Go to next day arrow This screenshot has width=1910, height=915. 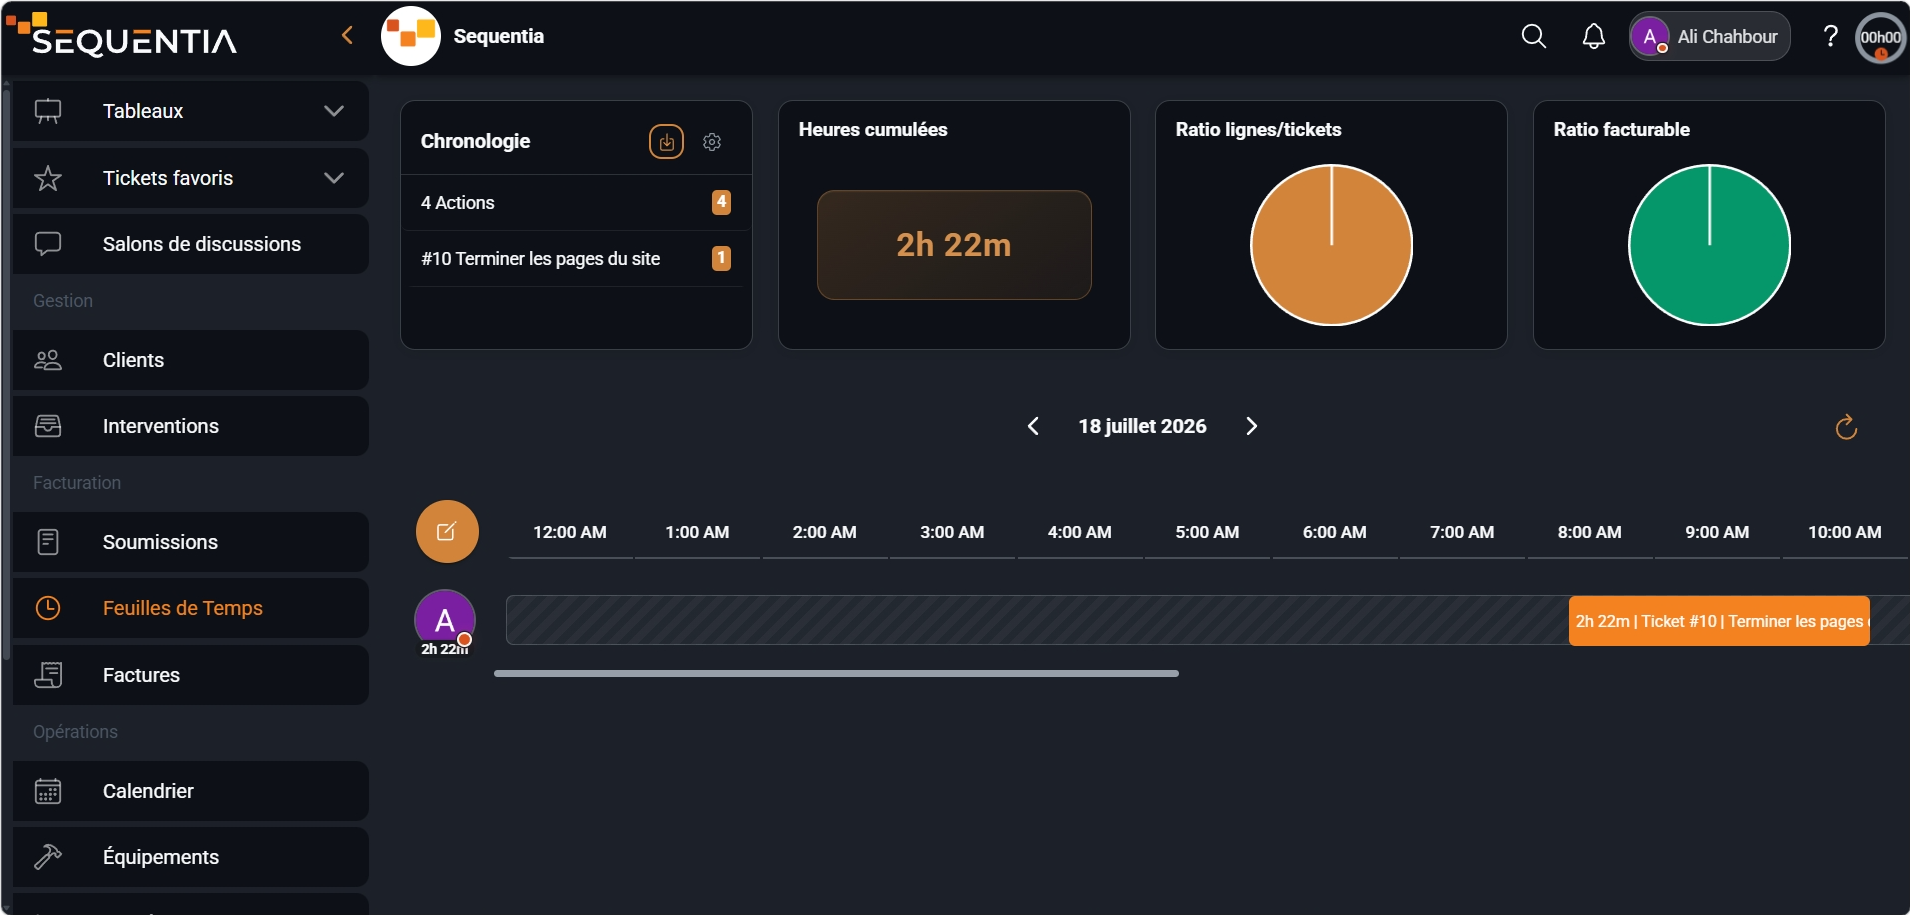coord(1251,426)
